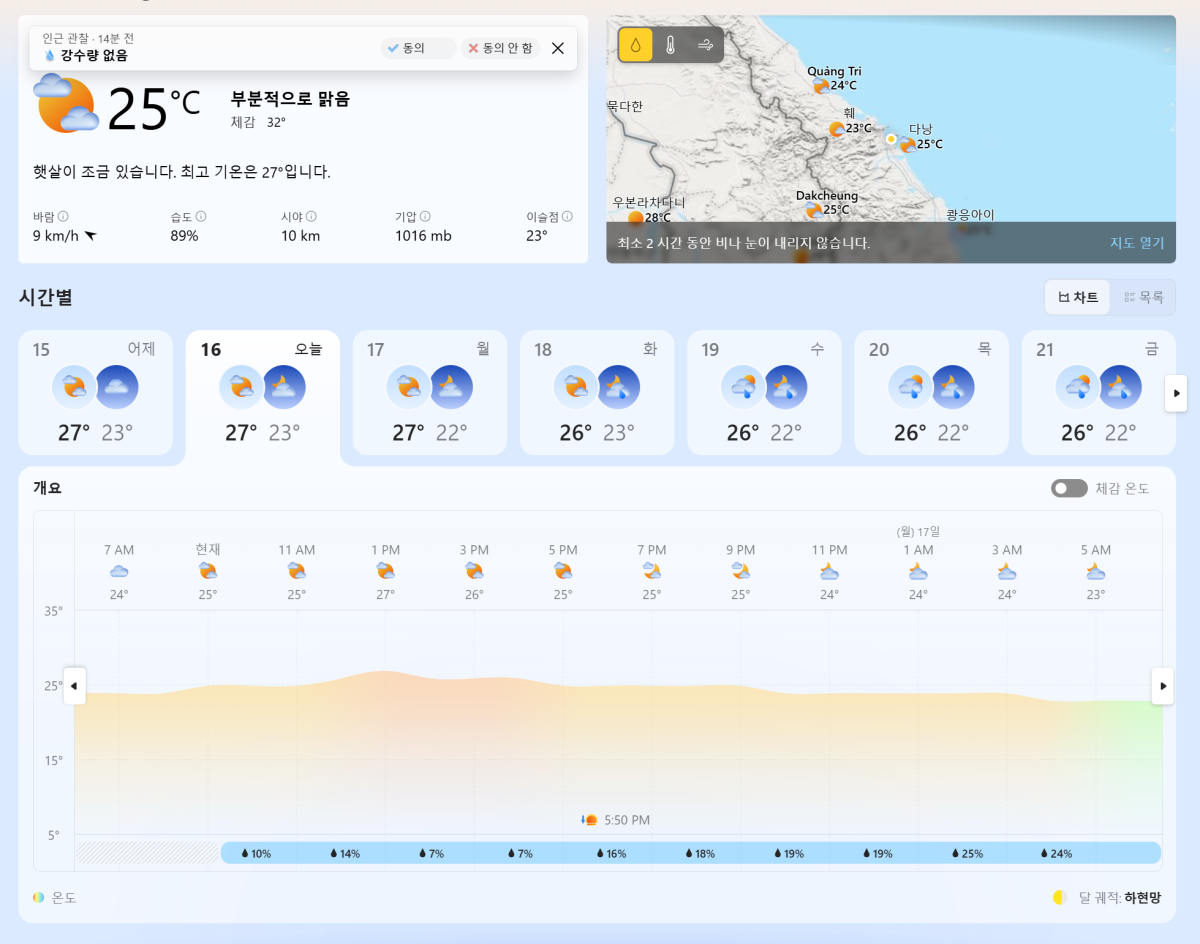Select day card 21 금
The image size is (1200, 944).
pos(1098,392)
